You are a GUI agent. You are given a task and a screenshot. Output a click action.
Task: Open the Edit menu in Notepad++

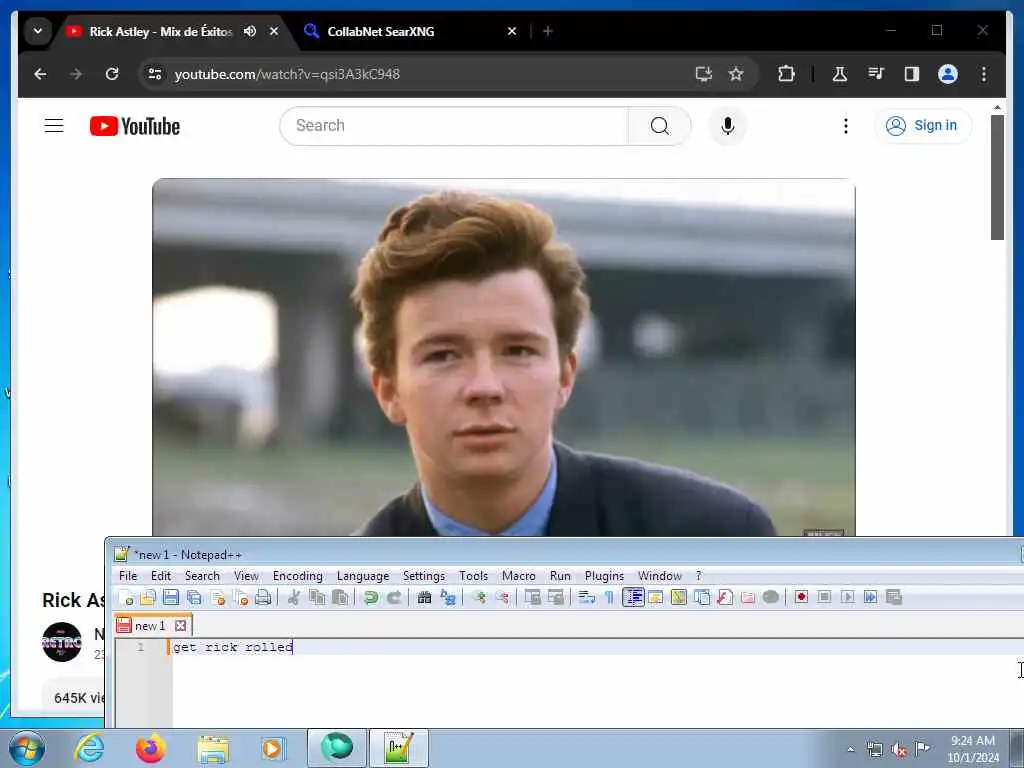161,576
